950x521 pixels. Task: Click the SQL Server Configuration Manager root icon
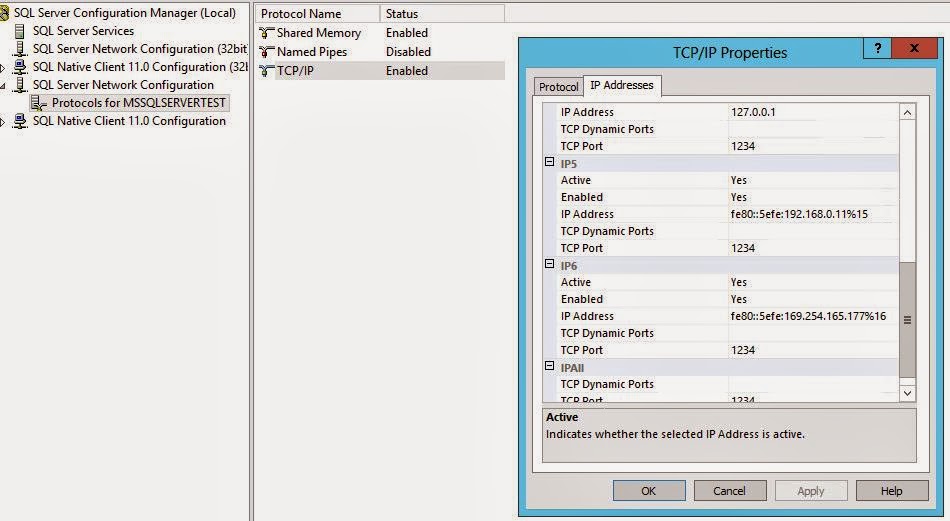4,13
